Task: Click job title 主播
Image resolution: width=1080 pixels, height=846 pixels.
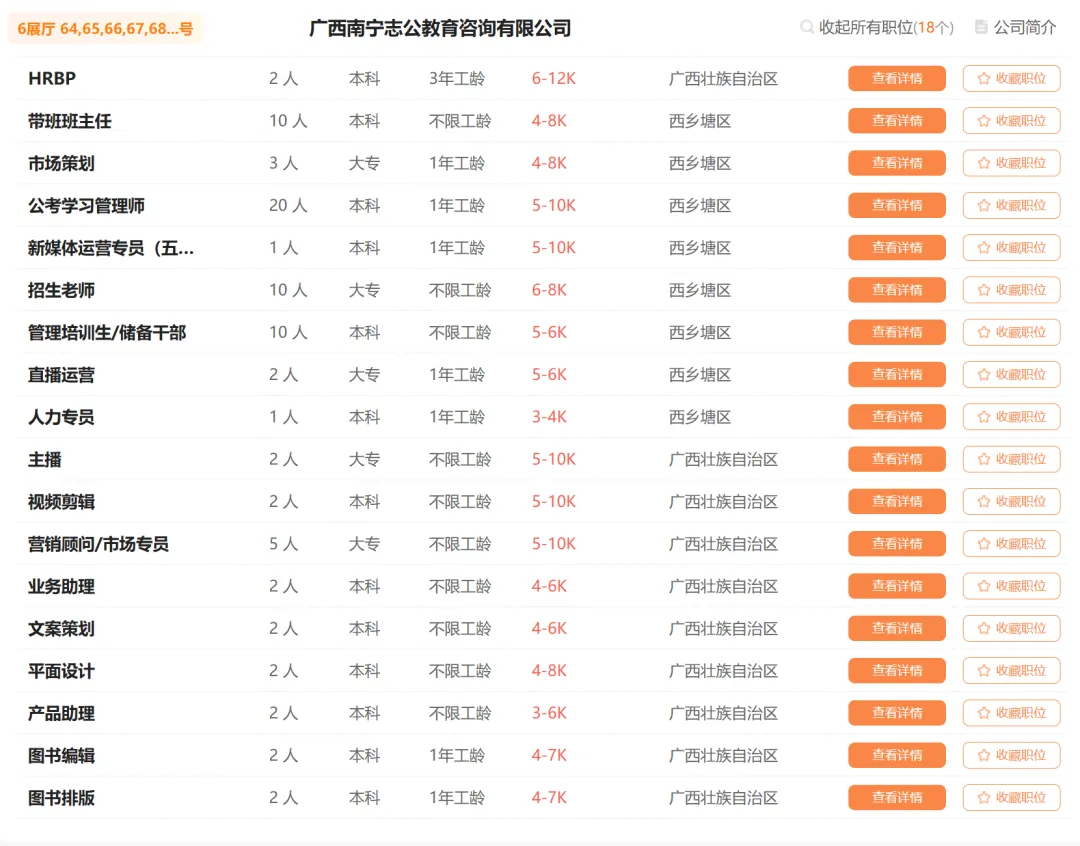Action: [45, 460]
